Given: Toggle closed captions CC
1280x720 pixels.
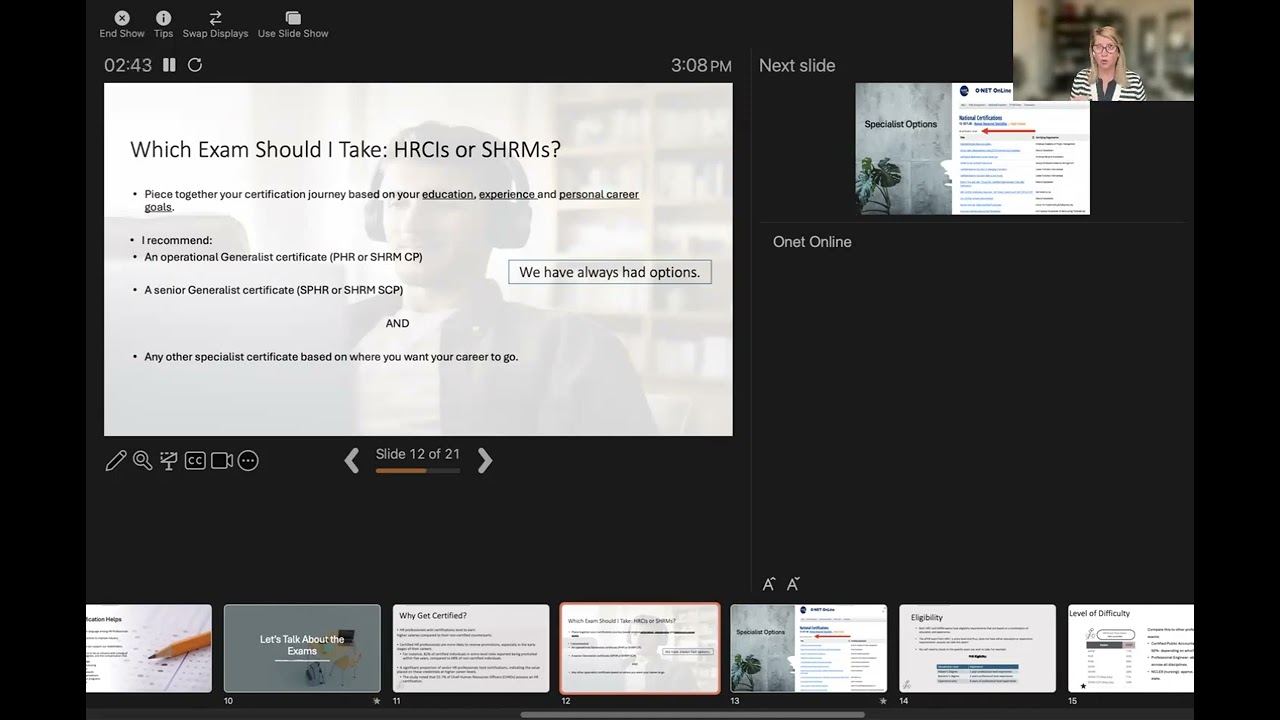Looking at the screenshot, I should click(x=195, y=460).
